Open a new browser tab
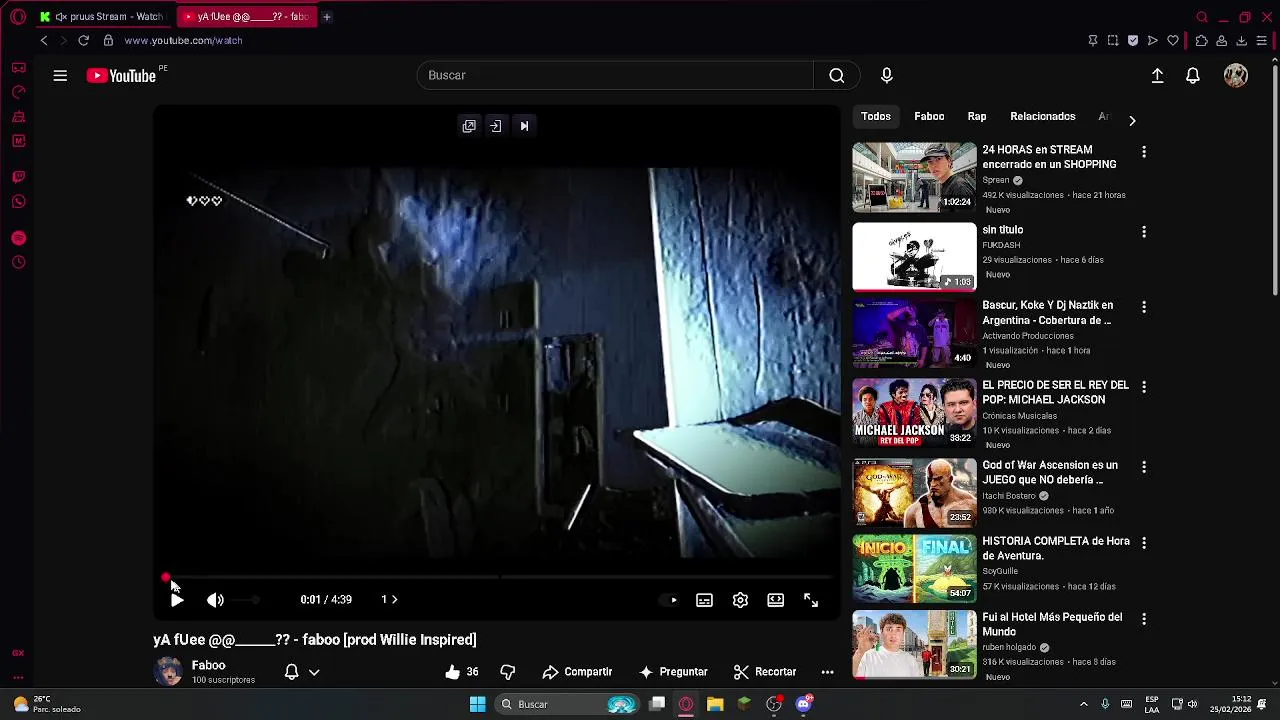This screenshot has height=720, width=1280. click(326, 17)
